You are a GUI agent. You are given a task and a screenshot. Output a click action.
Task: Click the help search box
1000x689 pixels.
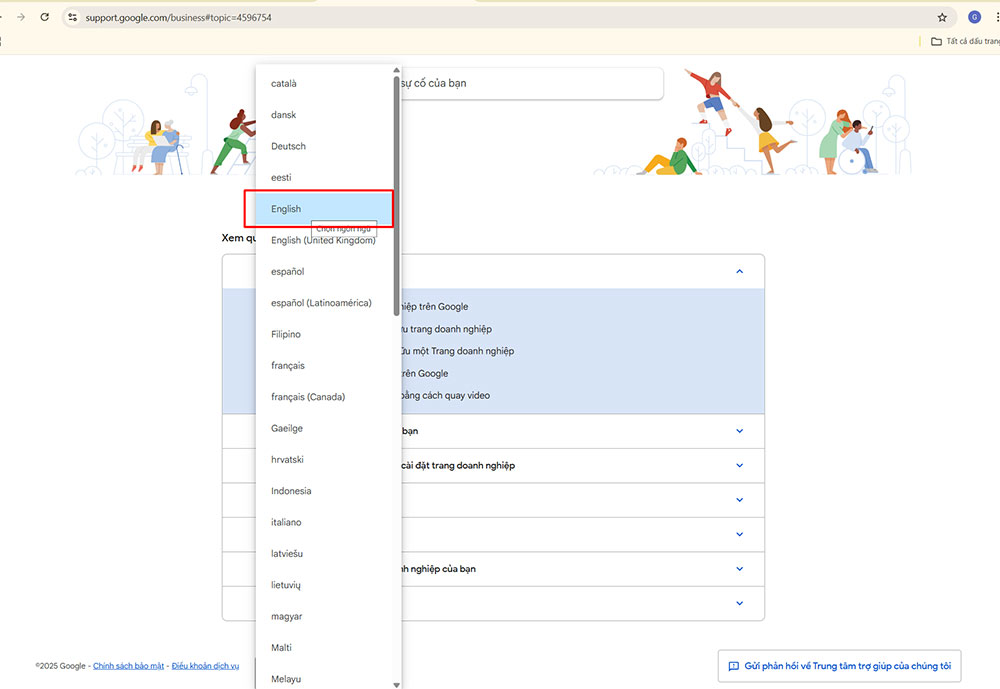point(531,84)
